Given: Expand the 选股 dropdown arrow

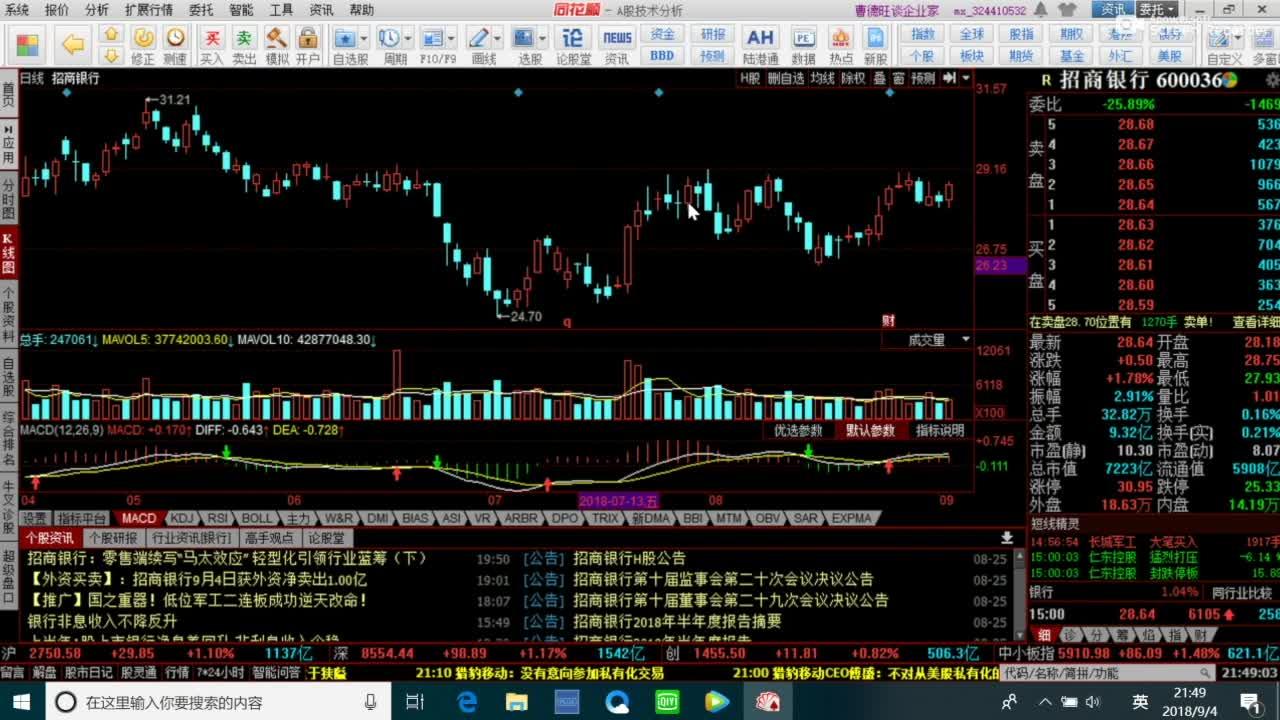Looking at the screenshot, I should click(x=543, y=38).
